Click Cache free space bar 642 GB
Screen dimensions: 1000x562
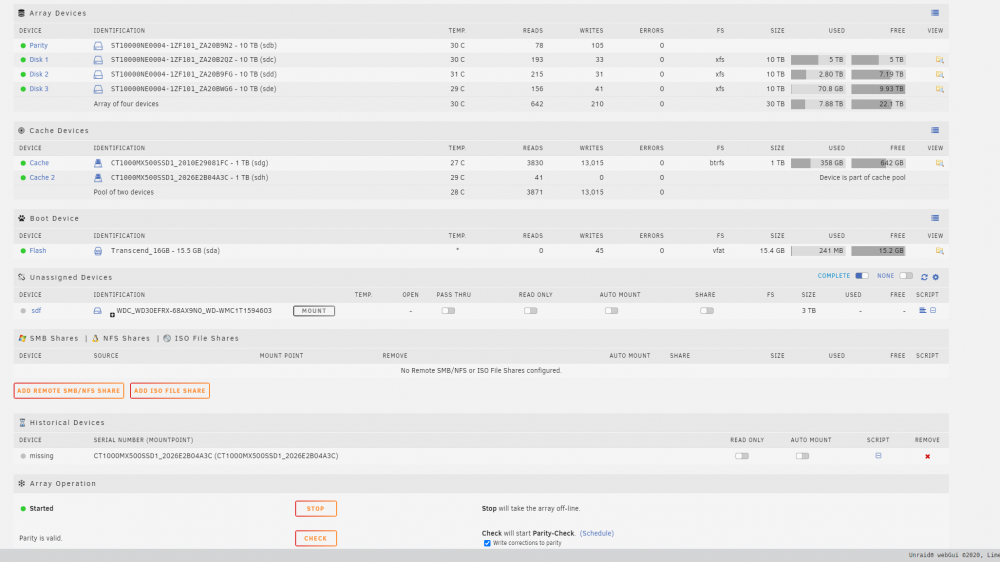pyautogui.click(x=878, y=163)
